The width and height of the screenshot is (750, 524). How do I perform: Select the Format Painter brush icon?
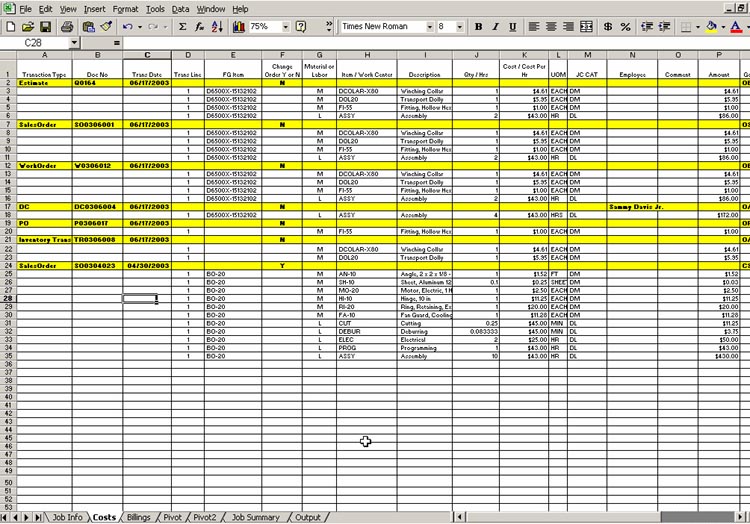click(x=106, y=26)
